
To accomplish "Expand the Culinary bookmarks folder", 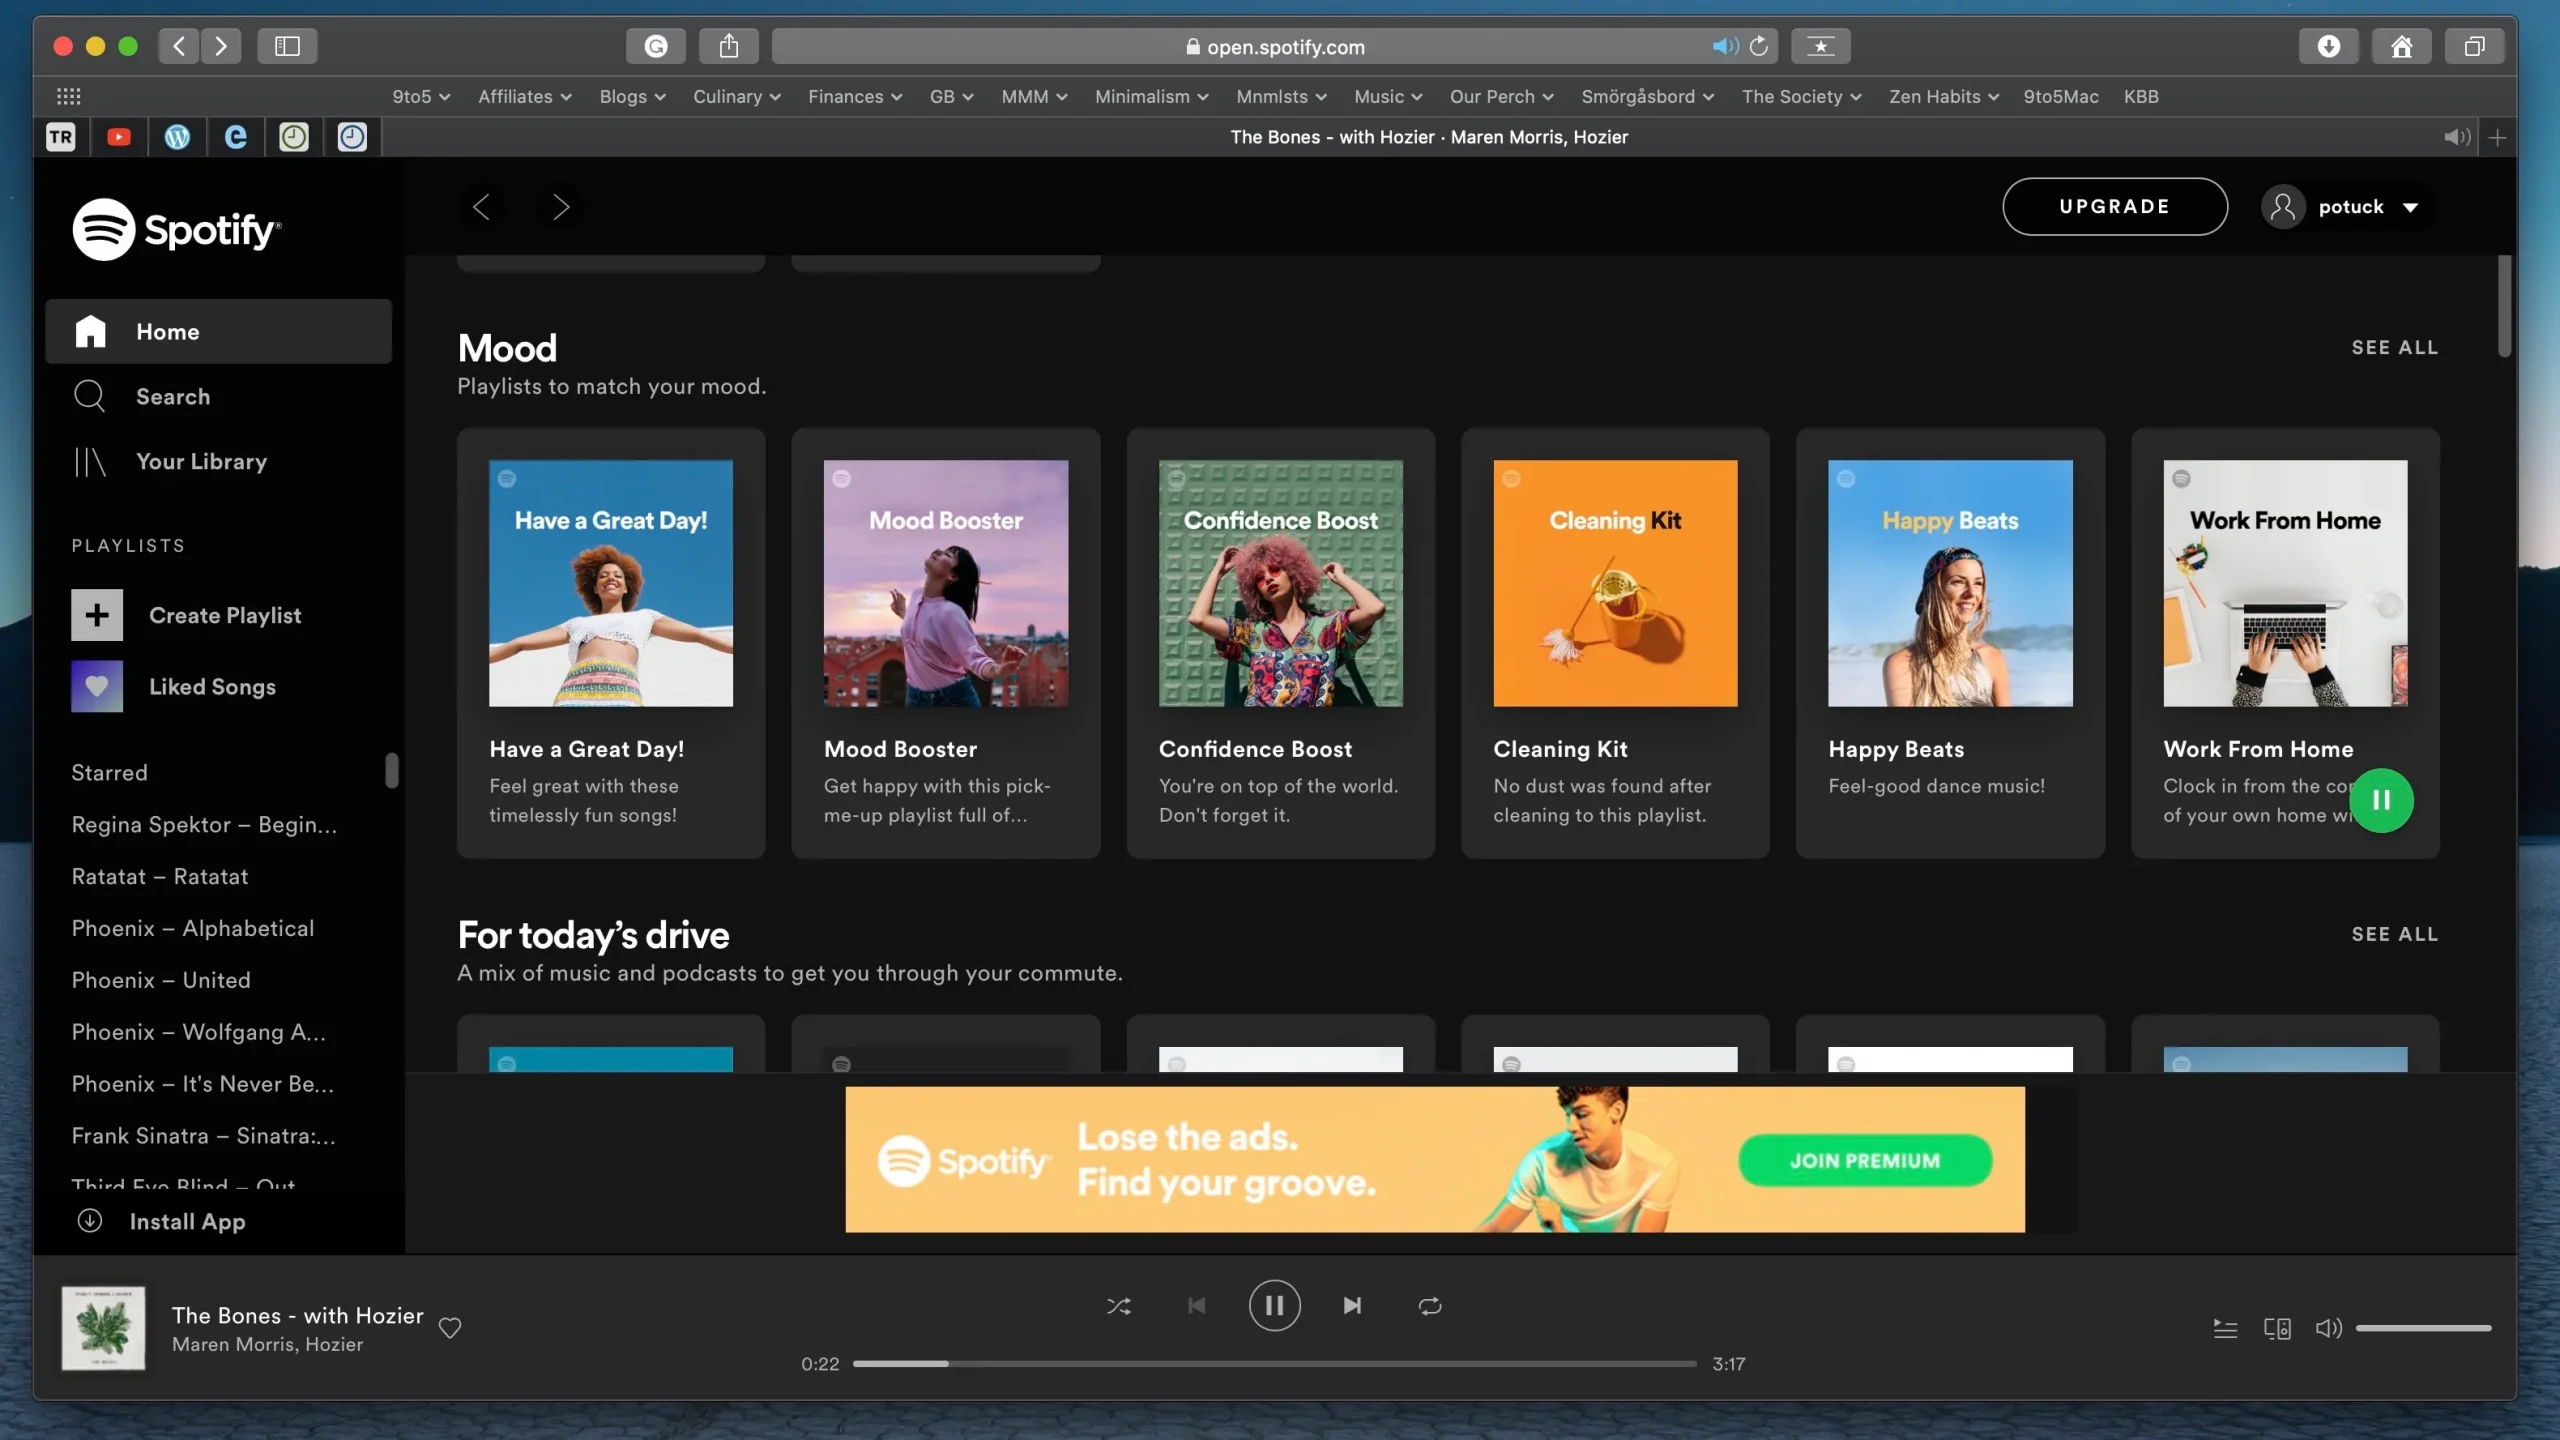I will point(736,97).
